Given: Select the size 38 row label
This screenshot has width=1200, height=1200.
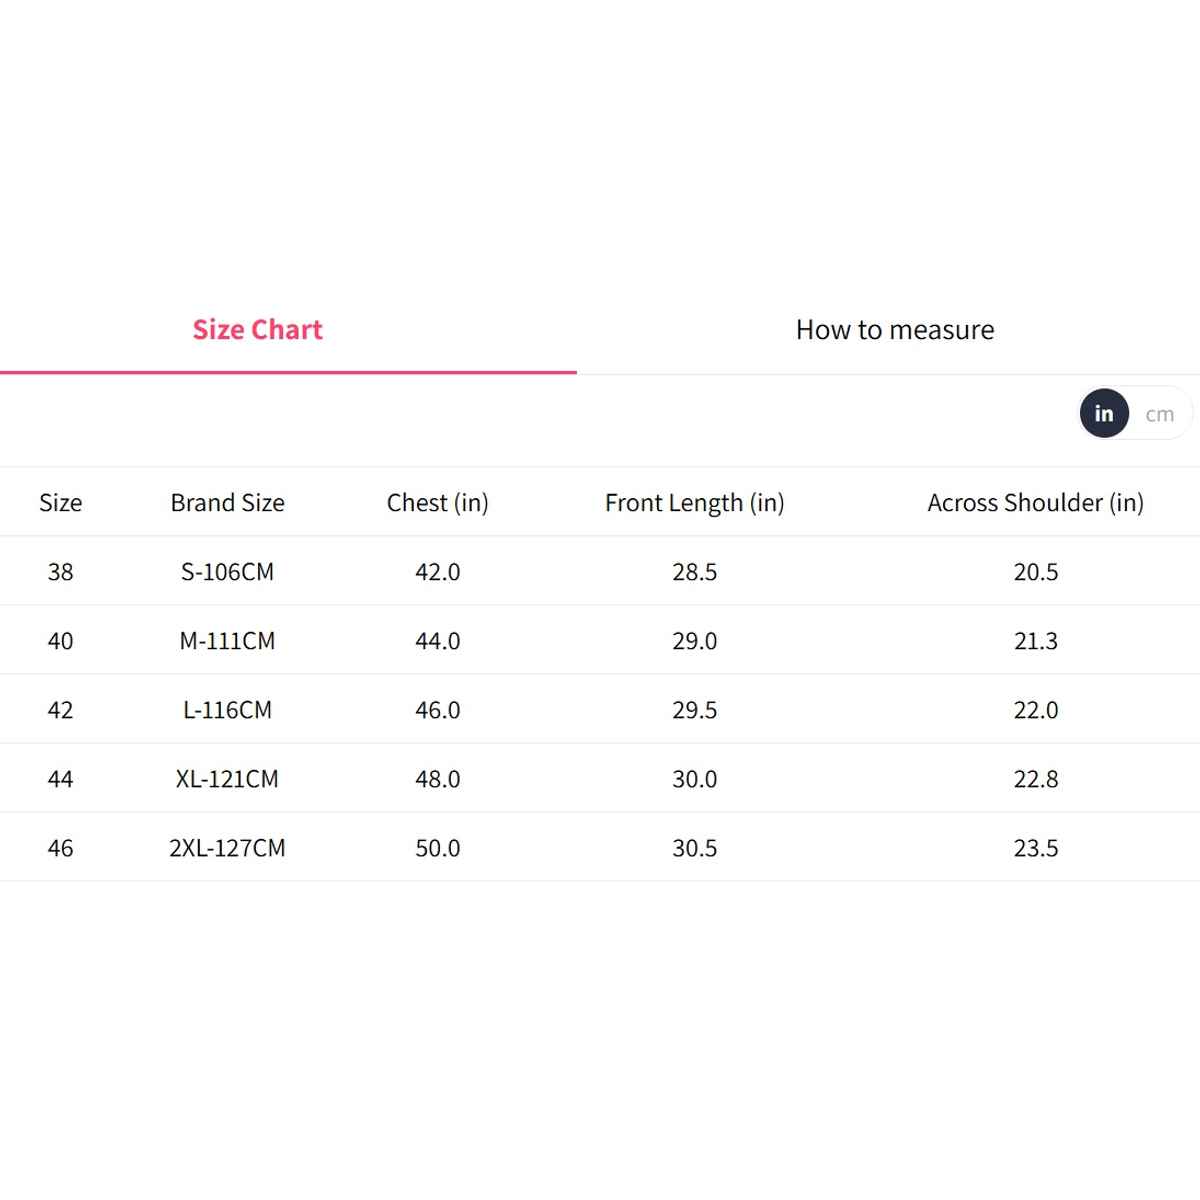Looking at the screenshot, I should tap(60, 572).
